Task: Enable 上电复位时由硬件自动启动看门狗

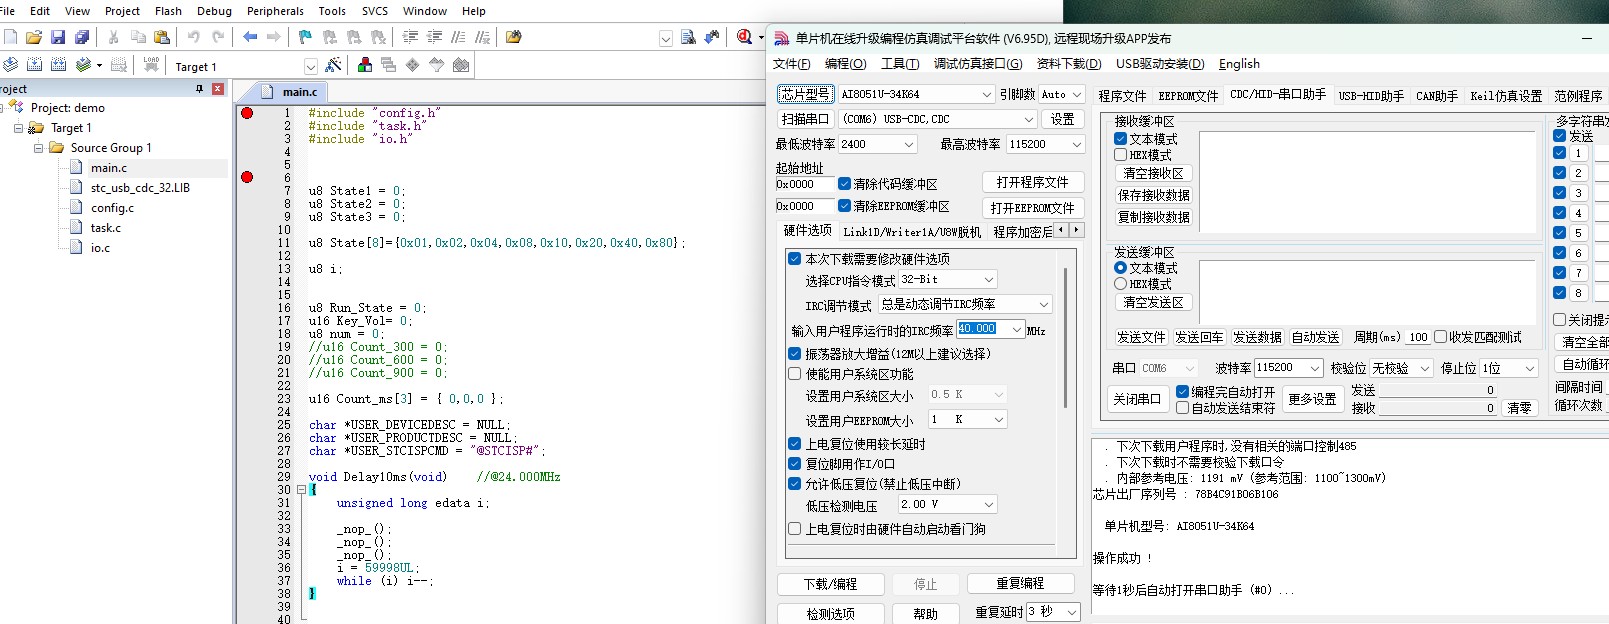Action: 794,529
